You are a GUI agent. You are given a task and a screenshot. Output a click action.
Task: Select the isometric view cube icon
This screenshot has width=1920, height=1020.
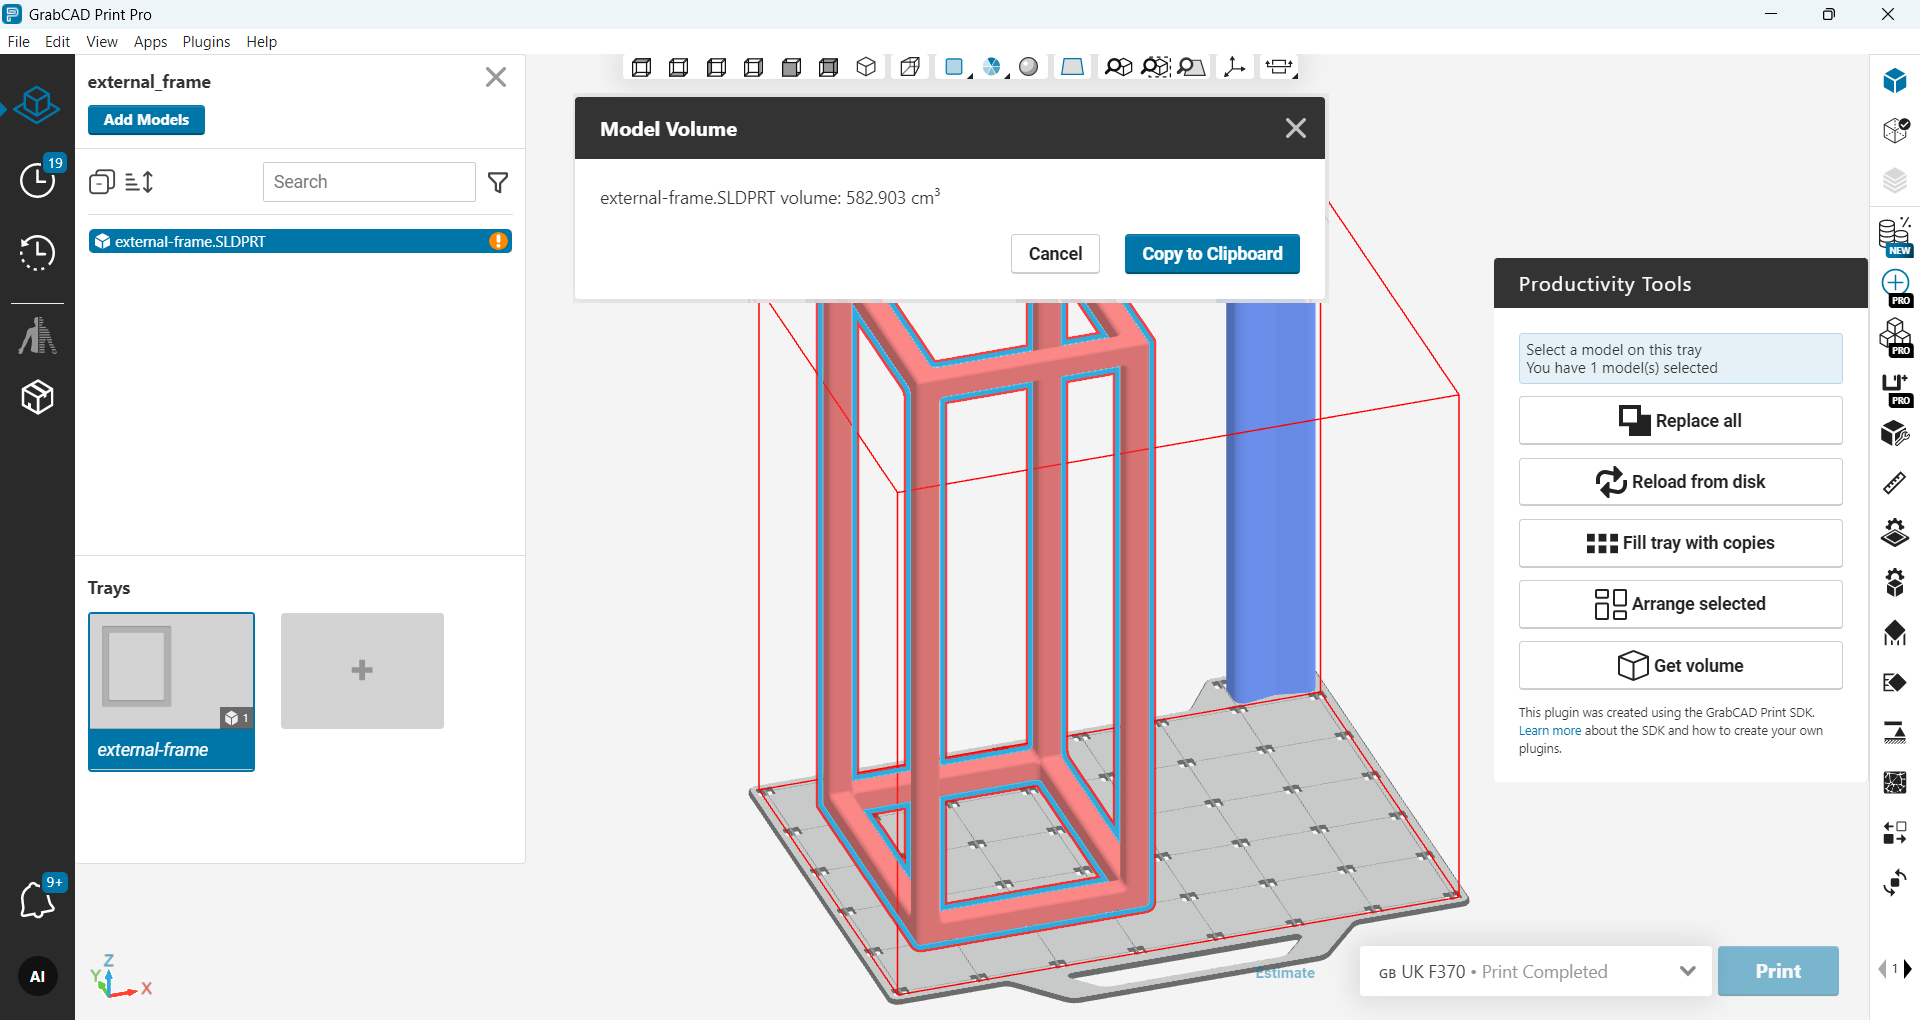pyautogui.click(x=866, y=67)
